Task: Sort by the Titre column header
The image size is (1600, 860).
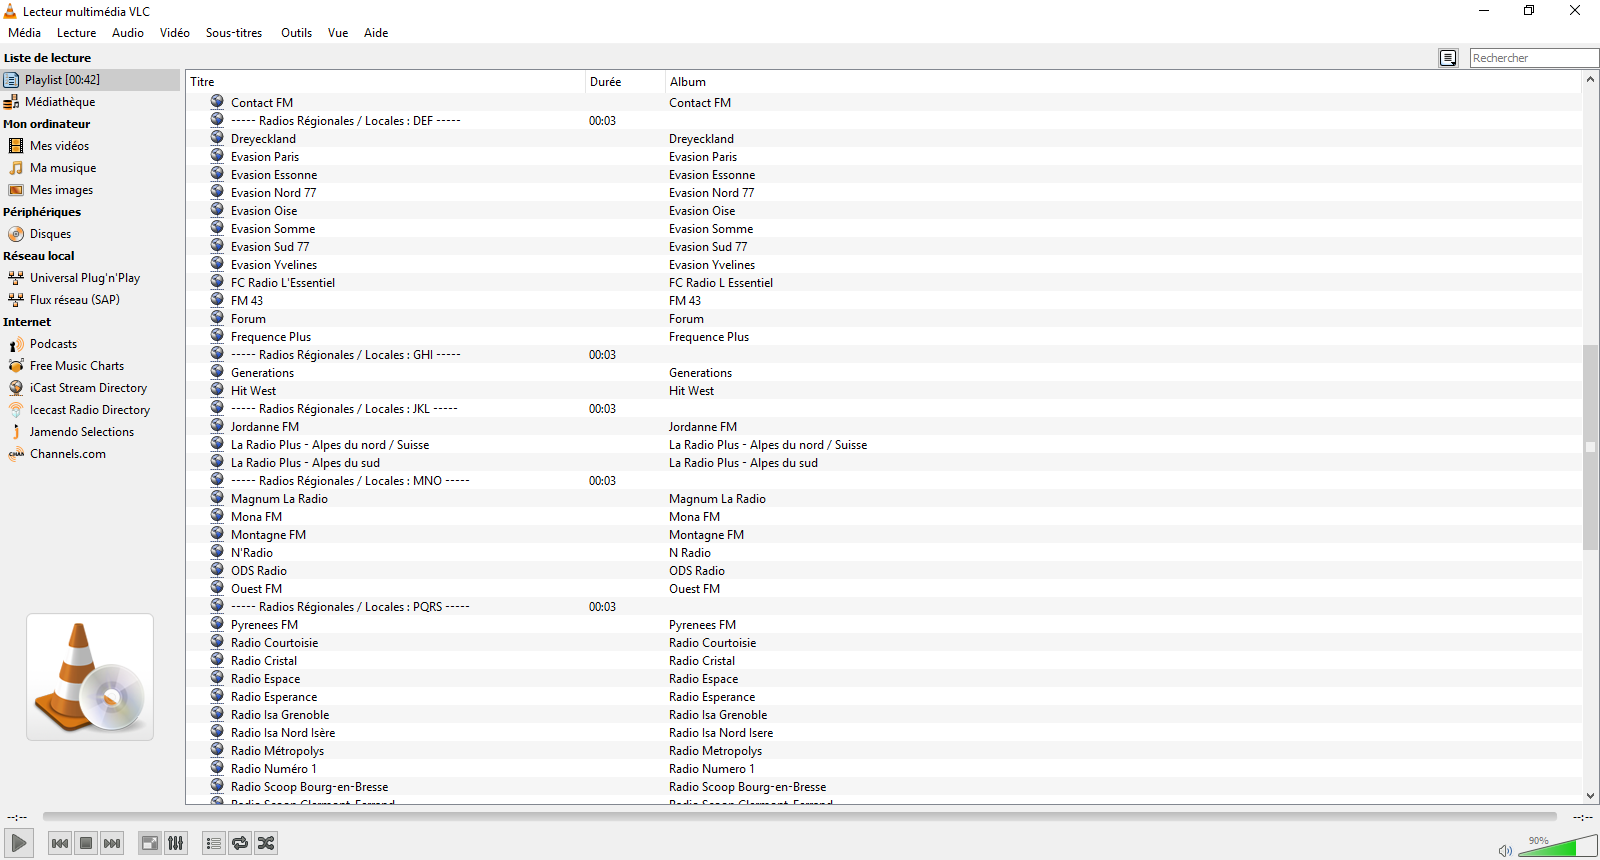Action: click(x=385, y=82)
